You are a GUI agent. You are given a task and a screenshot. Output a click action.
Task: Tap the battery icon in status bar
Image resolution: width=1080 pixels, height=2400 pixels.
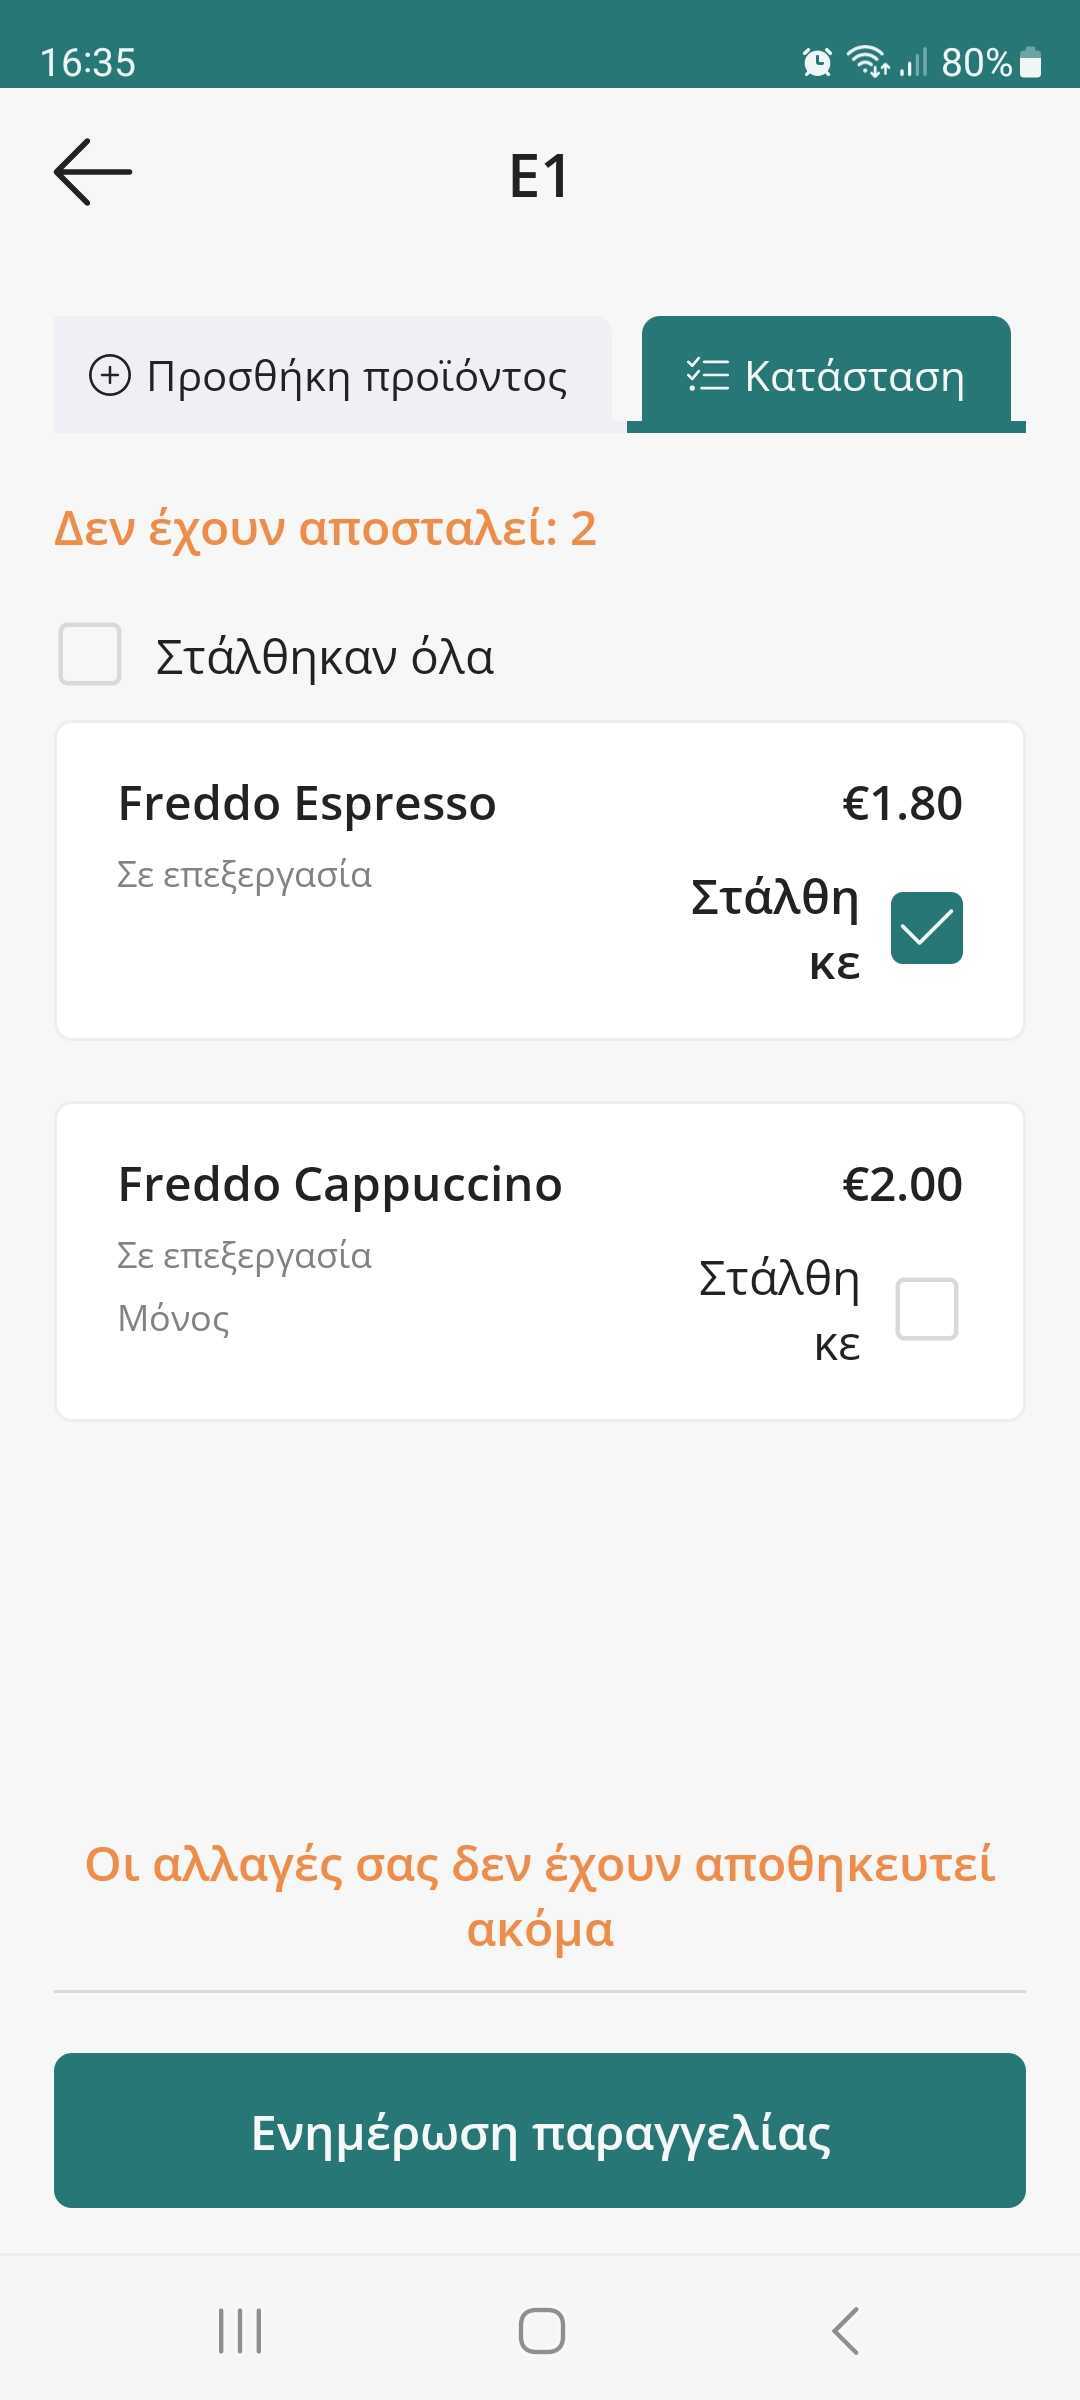tap(1031, 62)
